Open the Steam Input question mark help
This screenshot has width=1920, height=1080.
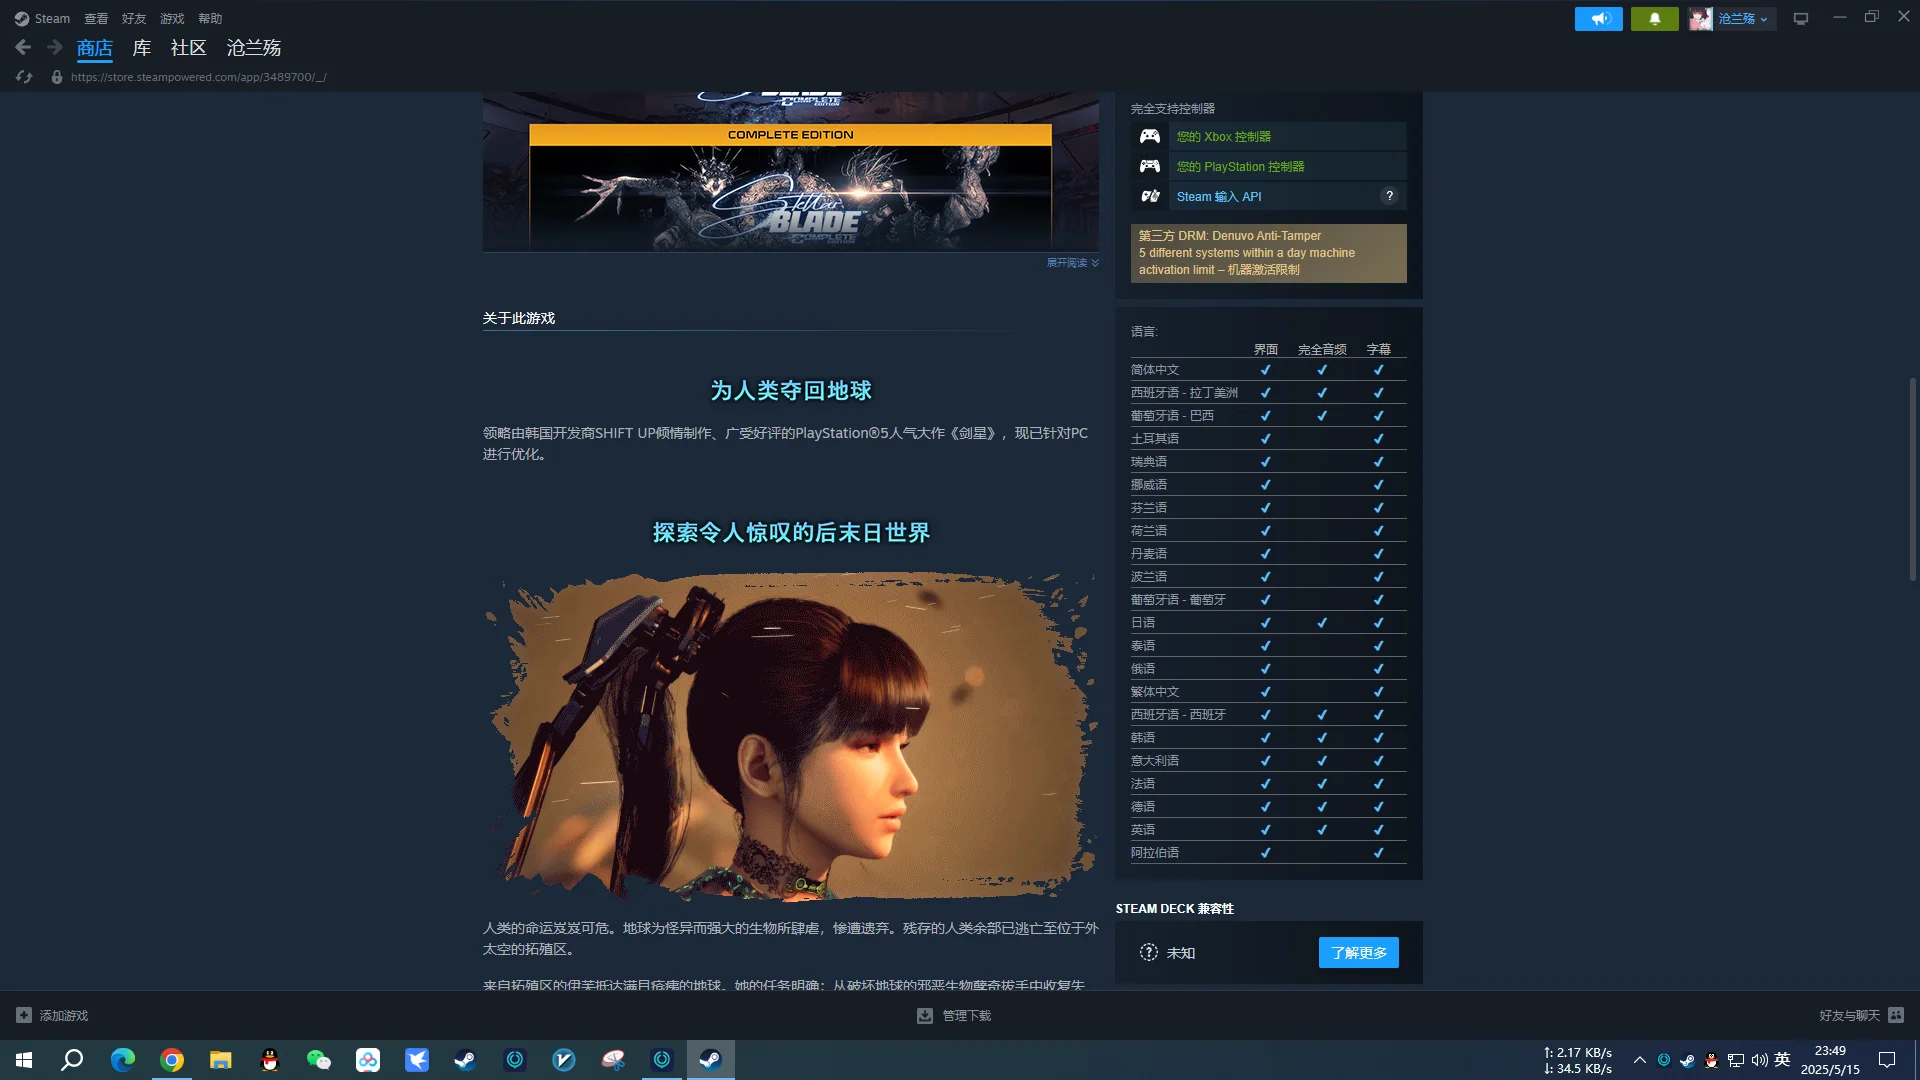click(1389, 196)
